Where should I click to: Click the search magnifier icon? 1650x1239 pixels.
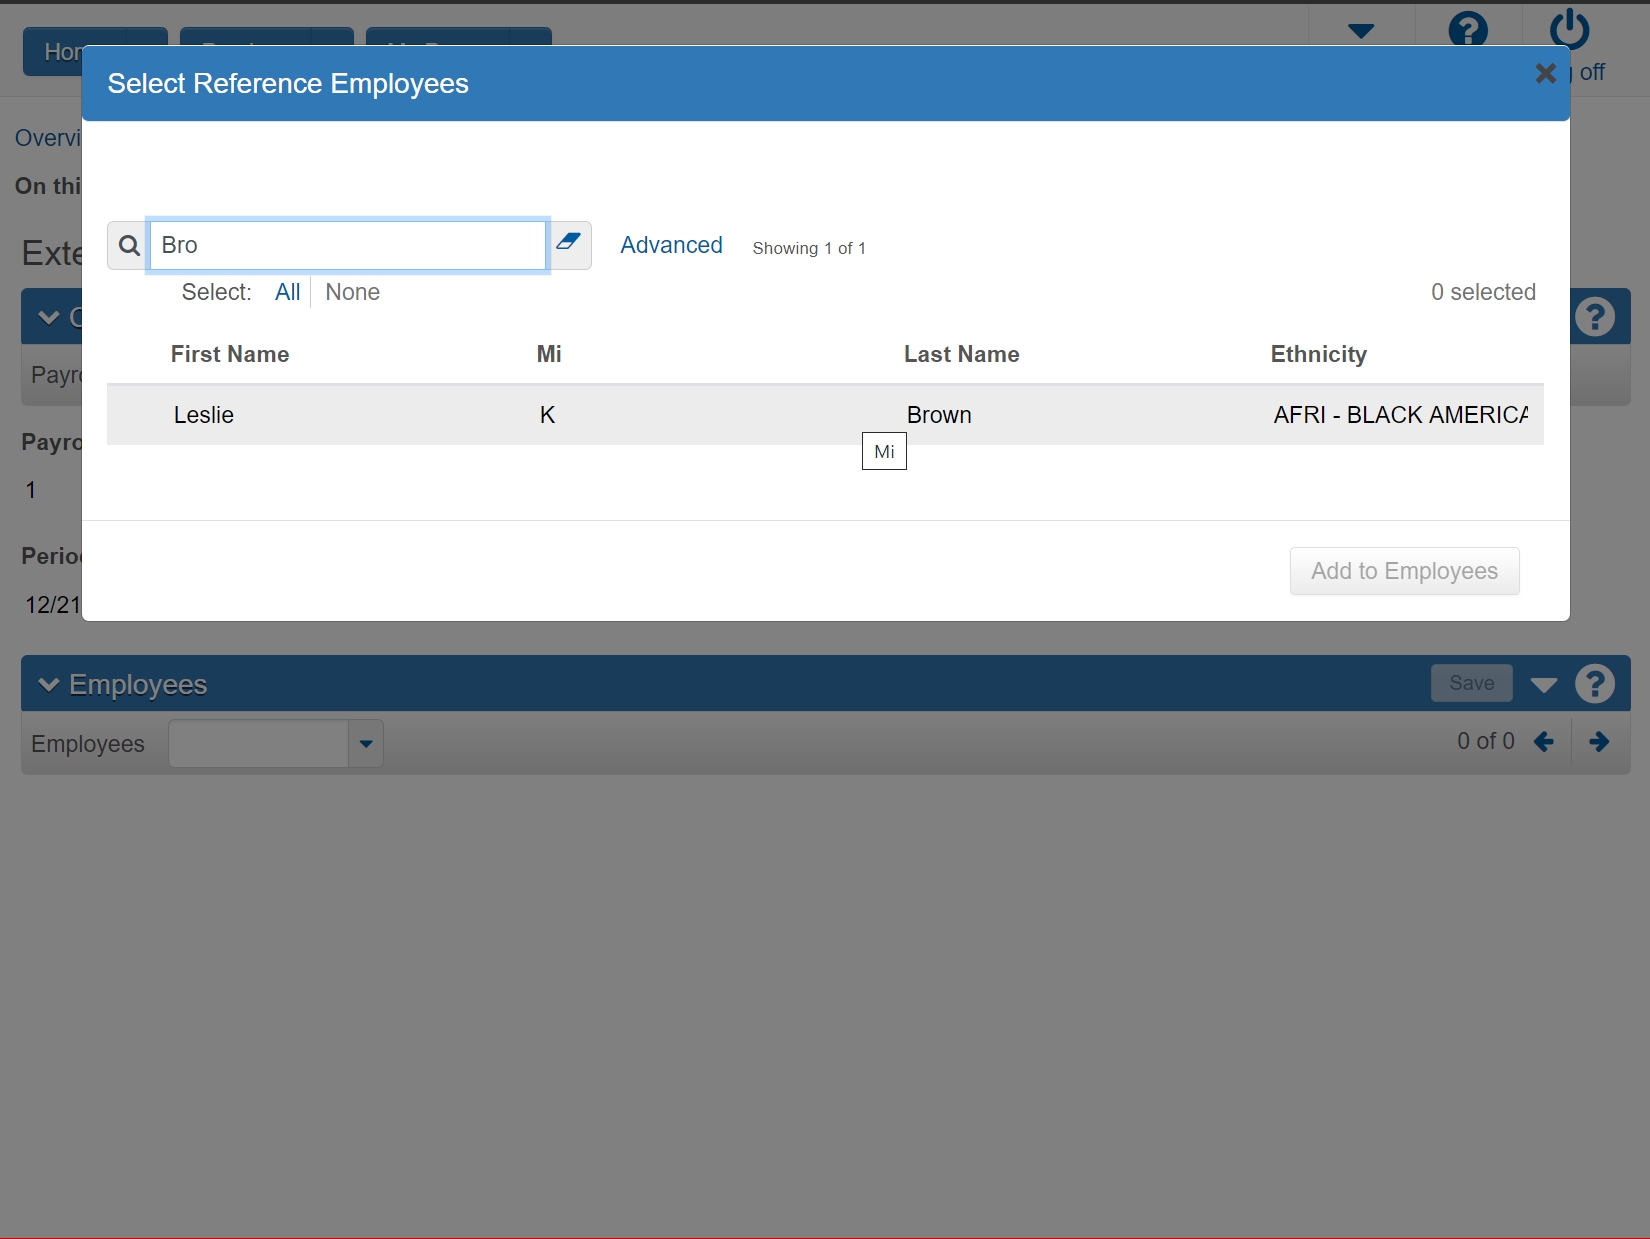point(129,245)
